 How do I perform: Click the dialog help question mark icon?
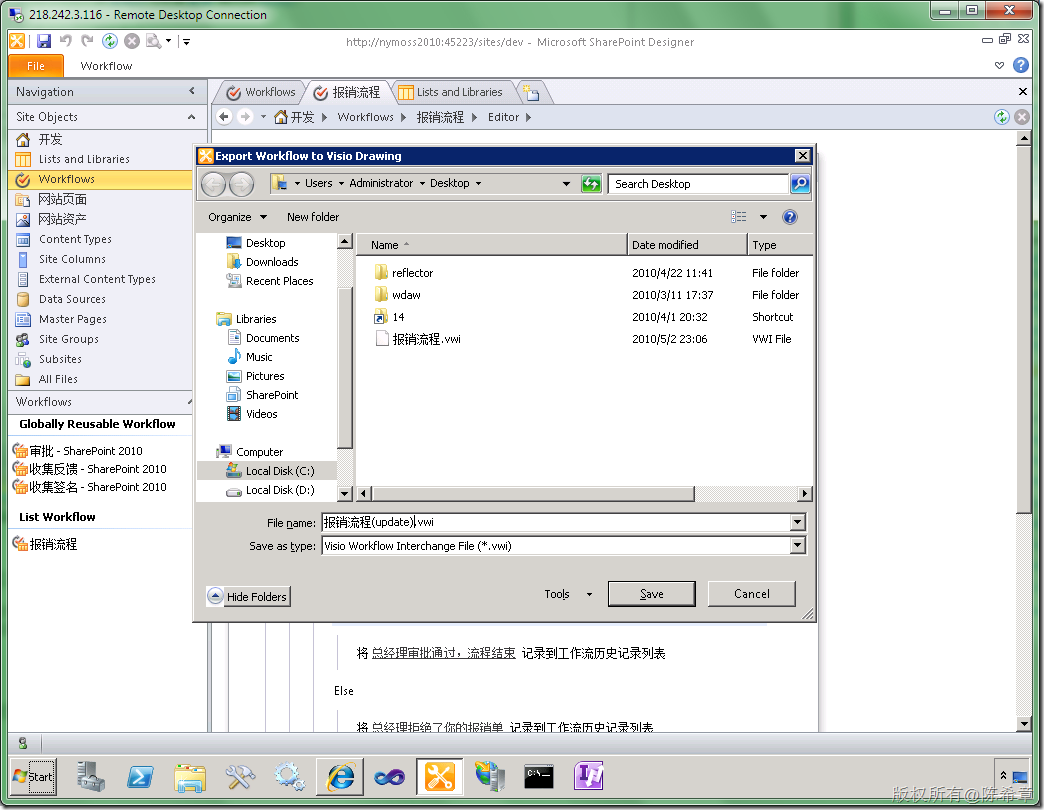790,217
